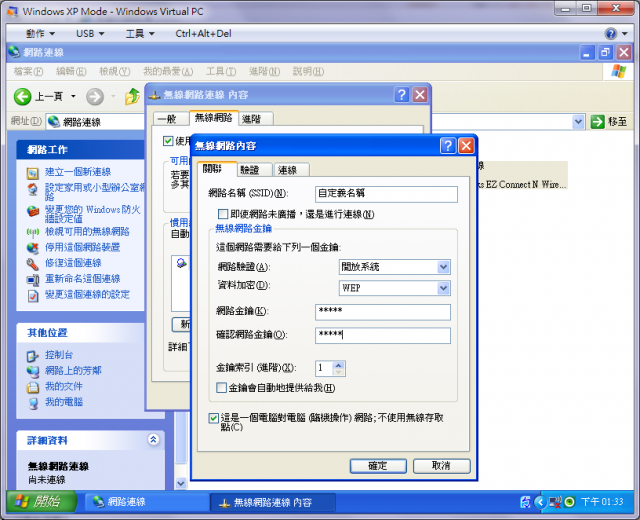Screen dimensions: 640x520
Task: Click the green circular tray icon
Action: [569, 502]
